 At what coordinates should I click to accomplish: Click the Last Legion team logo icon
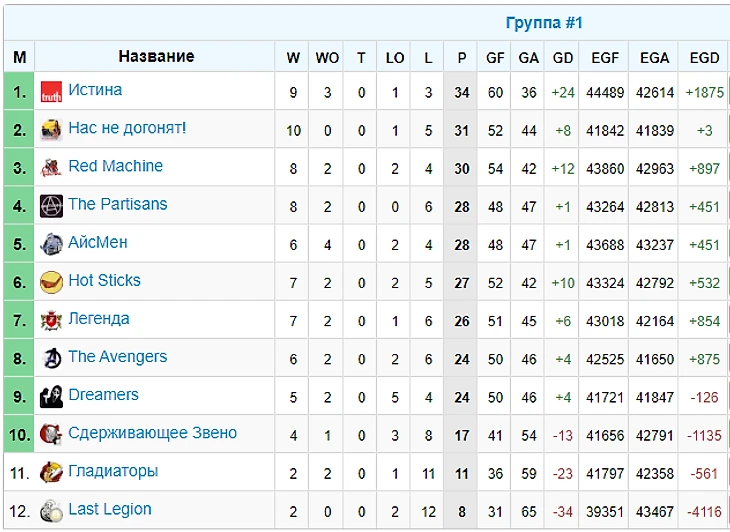pos(51,511)
